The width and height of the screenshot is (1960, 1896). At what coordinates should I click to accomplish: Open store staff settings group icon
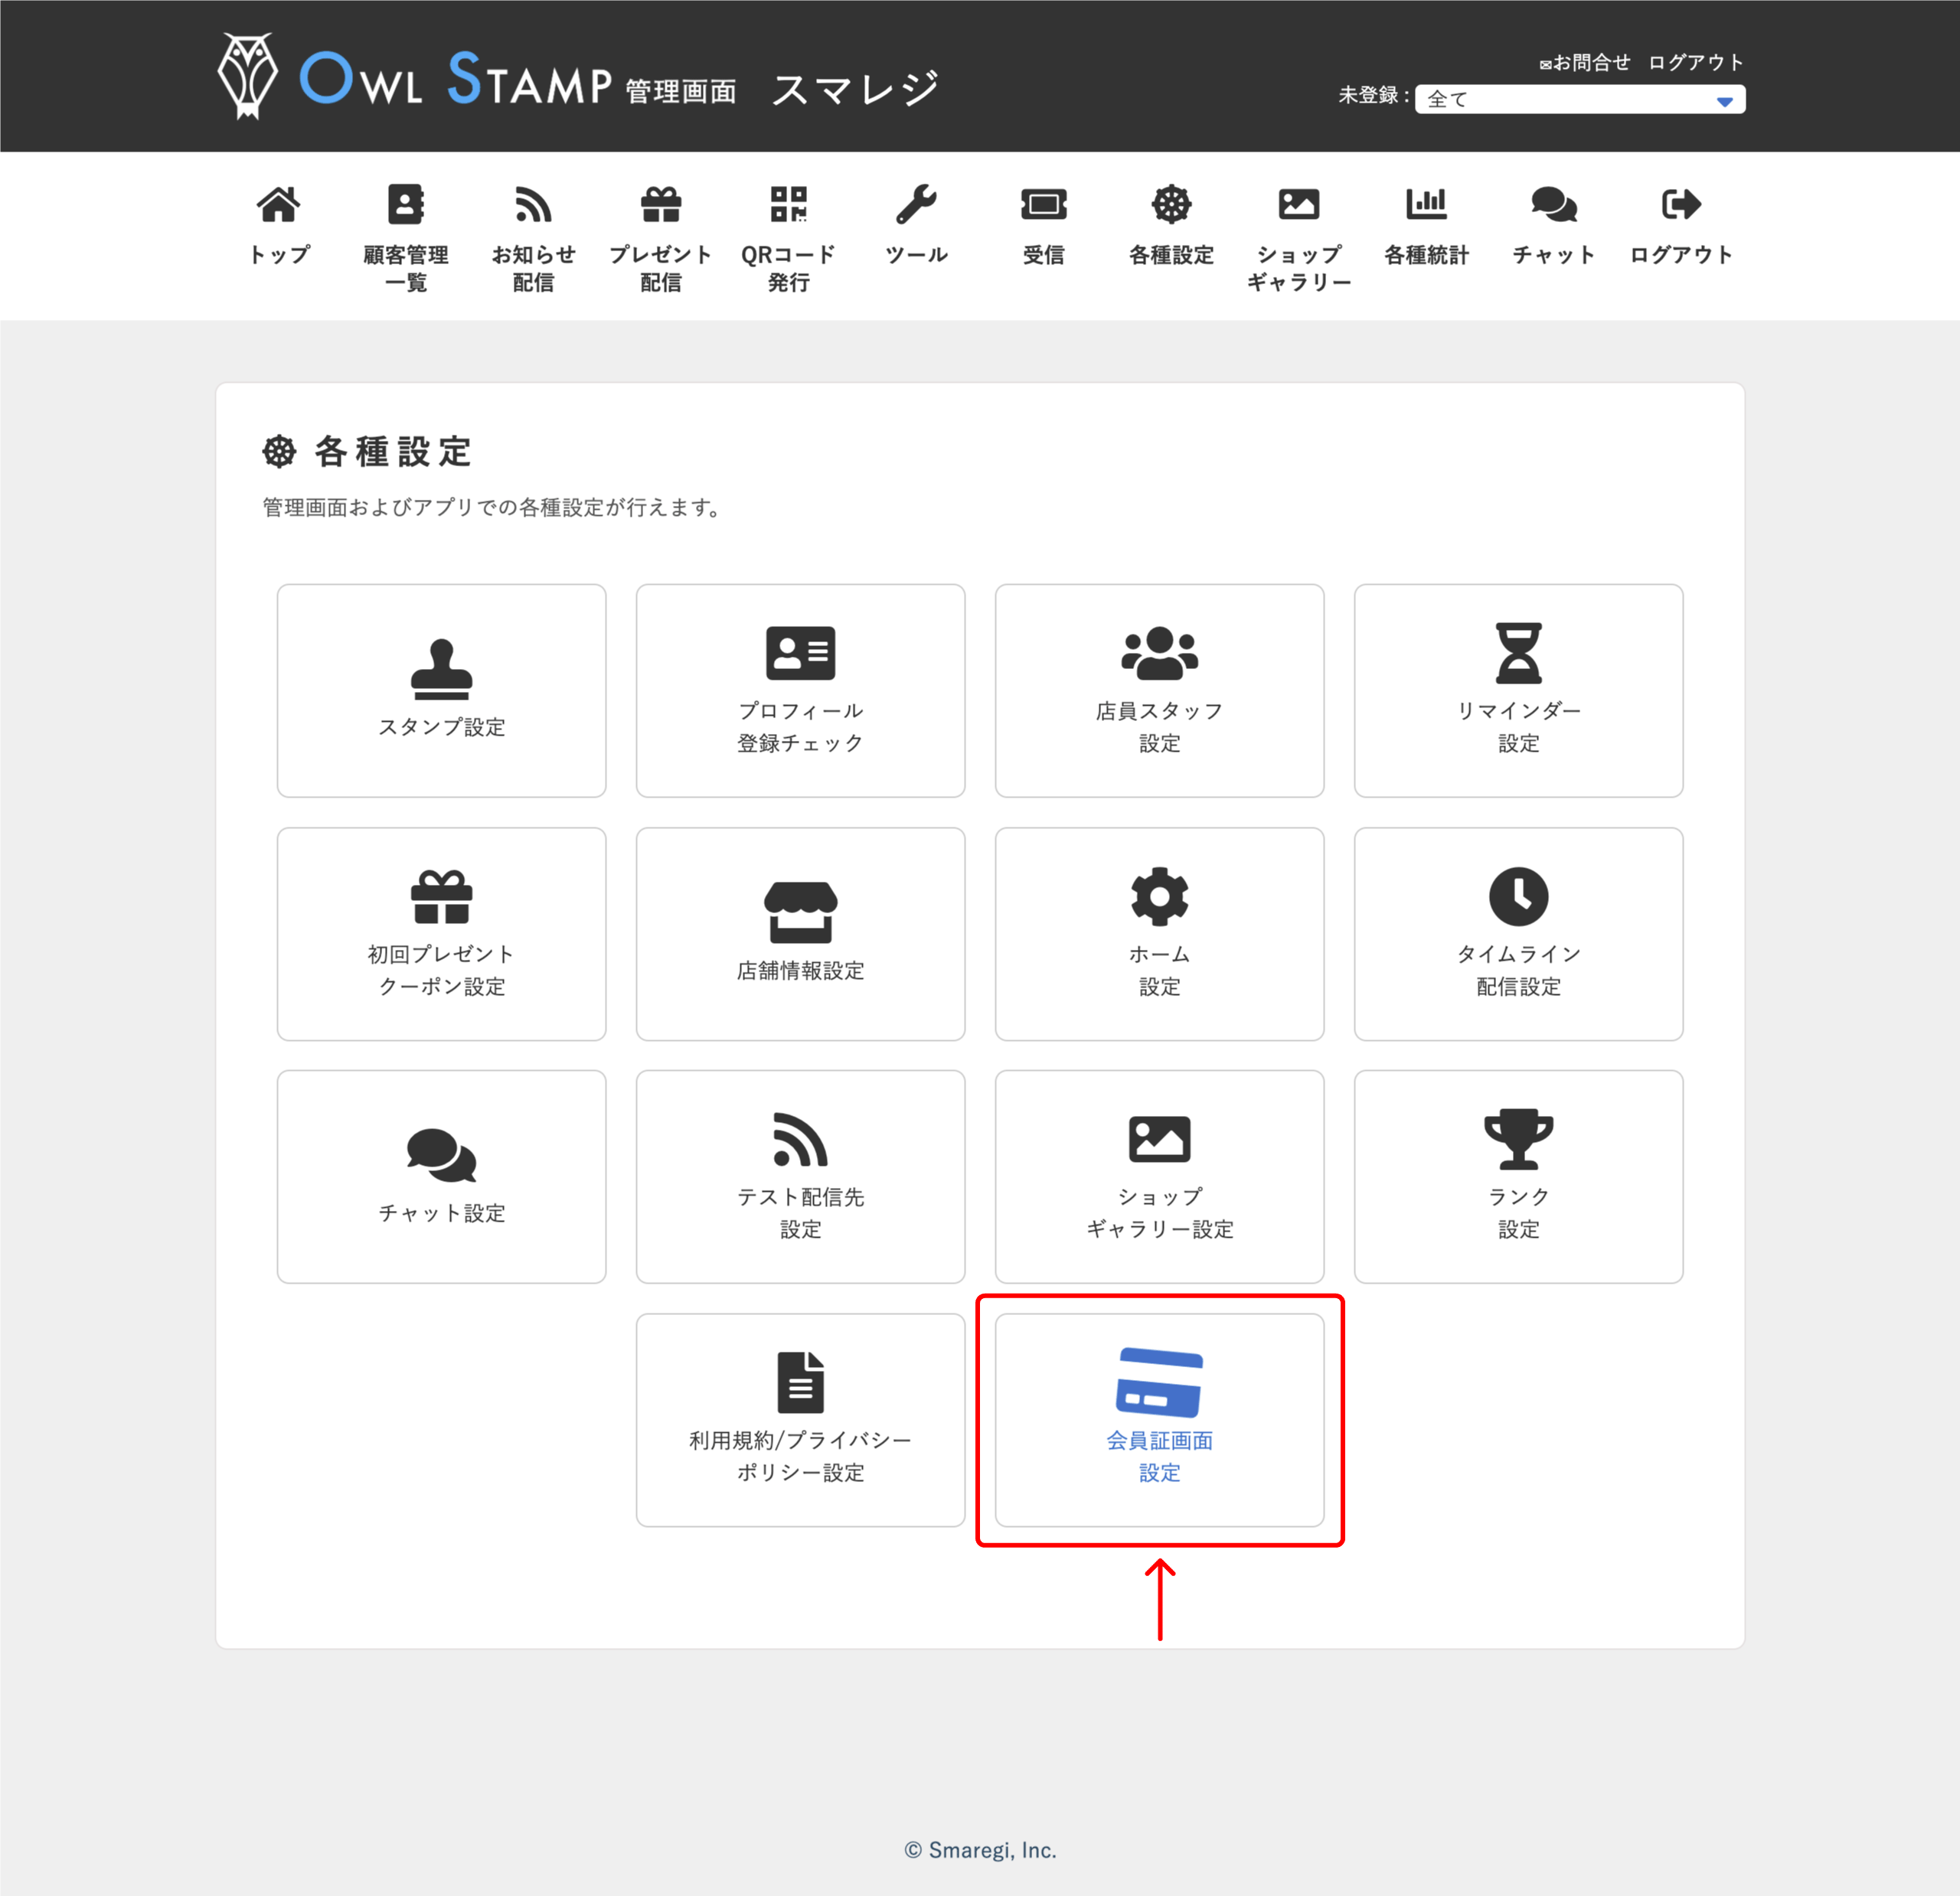pos(1159,652)
